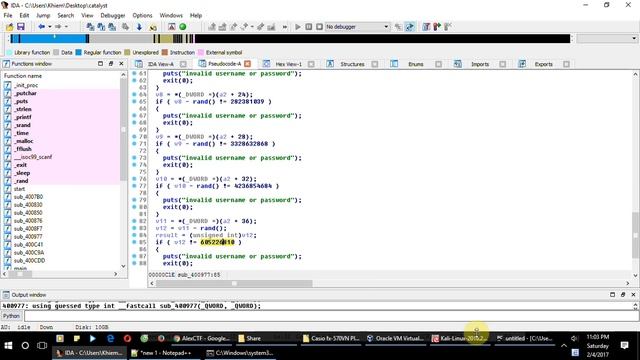This screenshot has height=360, width=640.
Task: Expand the forward-arrow history dropdown
Action: pos(66,27)
